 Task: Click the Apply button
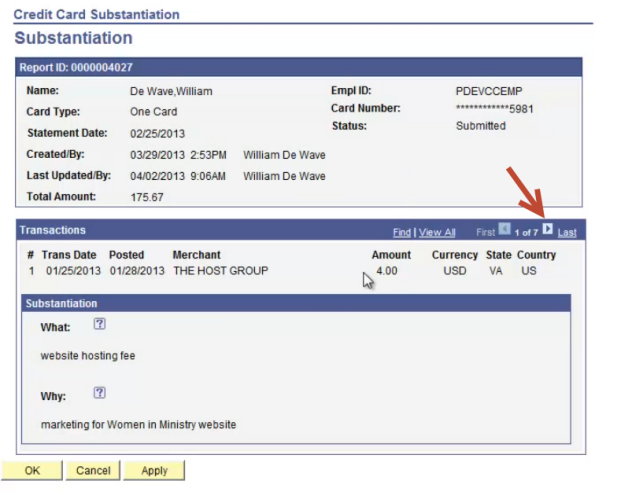[x=154, y=470]
